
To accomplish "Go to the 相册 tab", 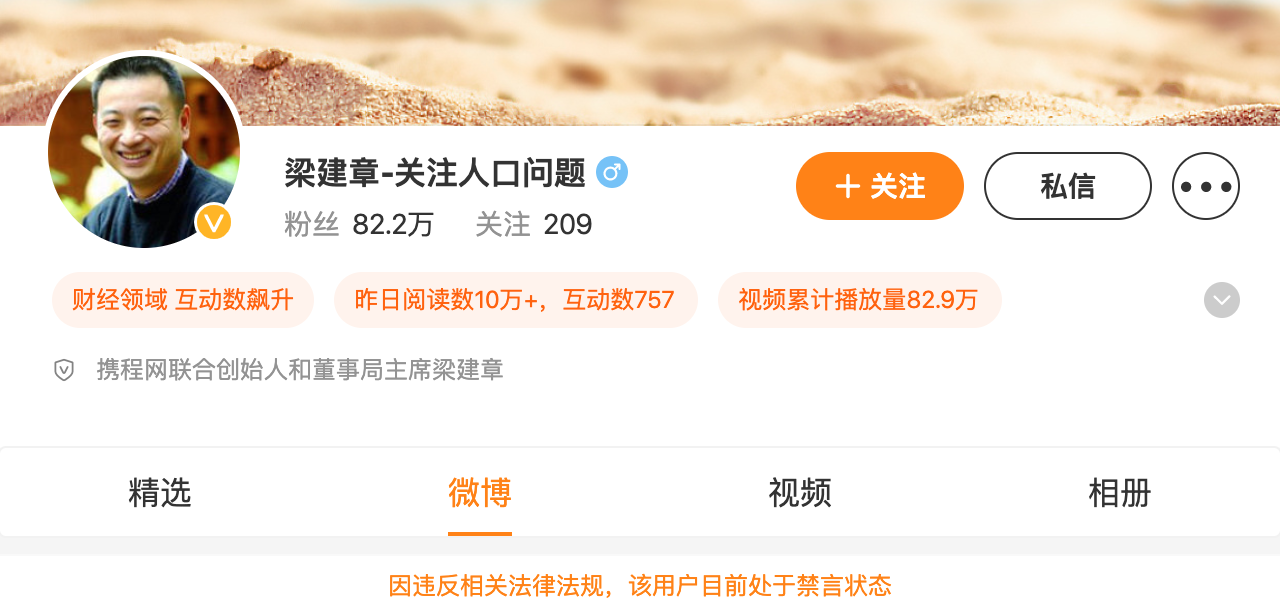I will (1120, 493).
